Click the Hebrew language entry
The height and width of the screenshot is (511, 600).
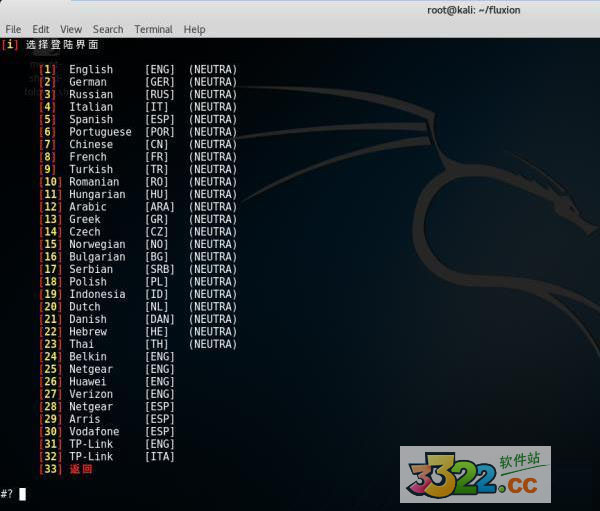[88, 331]
